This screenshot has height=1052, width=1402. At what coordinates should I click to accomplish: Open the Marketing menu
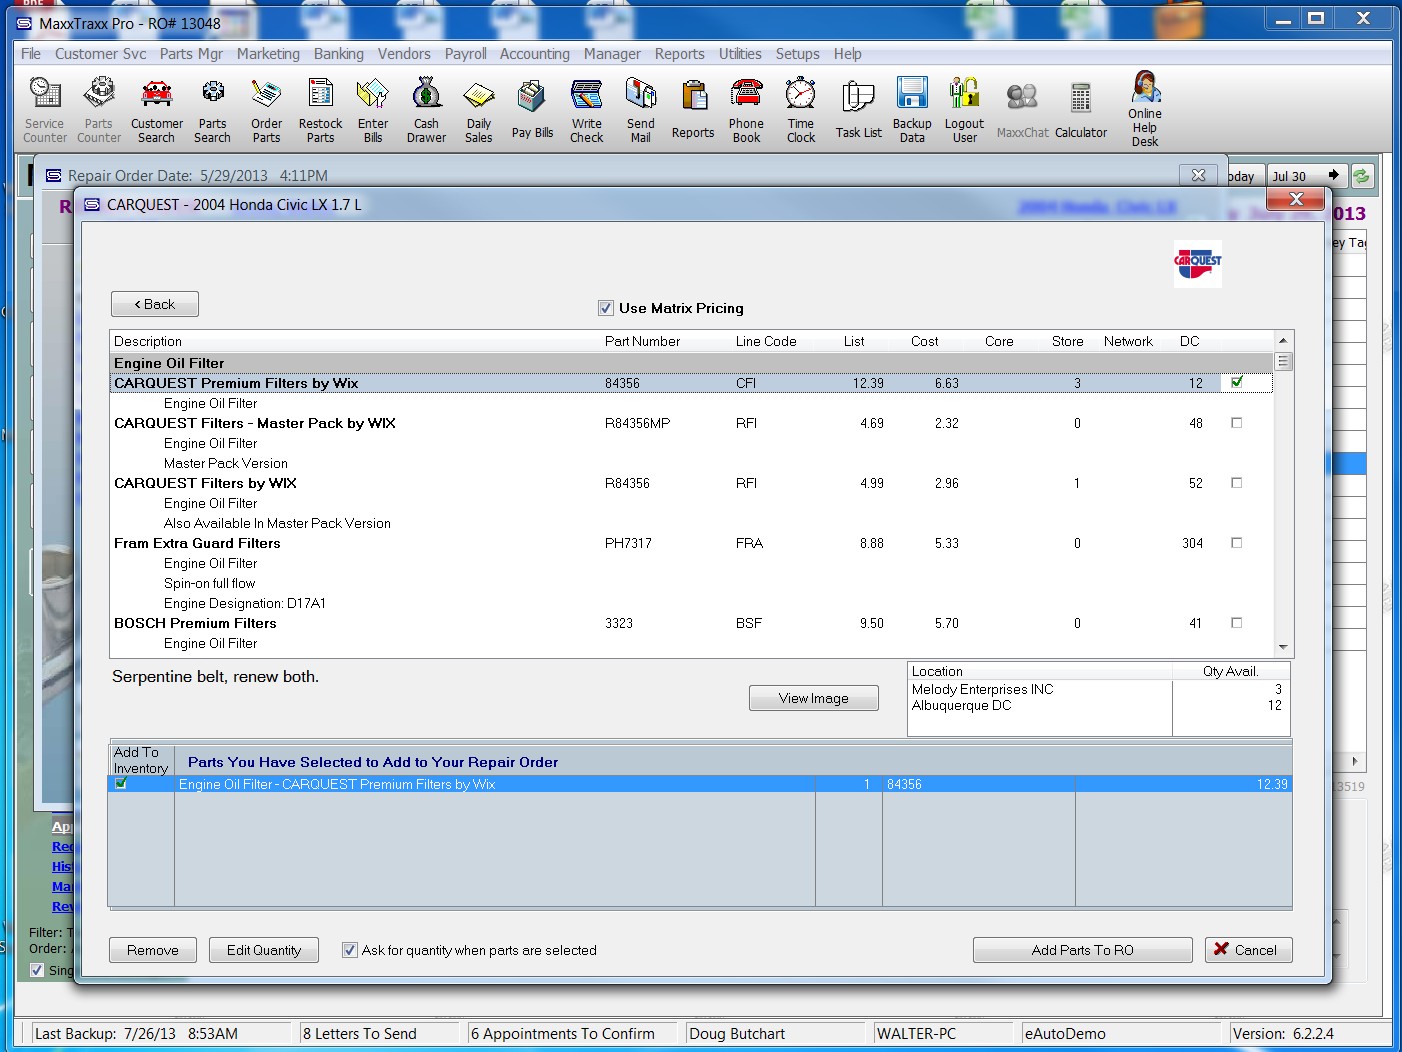268,54
